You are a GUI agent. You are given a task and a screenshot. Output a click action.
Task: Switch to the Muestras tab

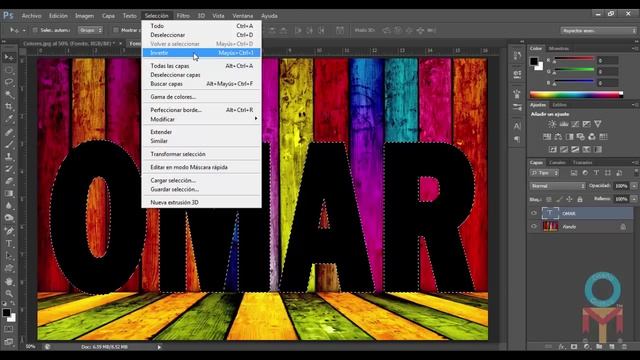[558, 48]
